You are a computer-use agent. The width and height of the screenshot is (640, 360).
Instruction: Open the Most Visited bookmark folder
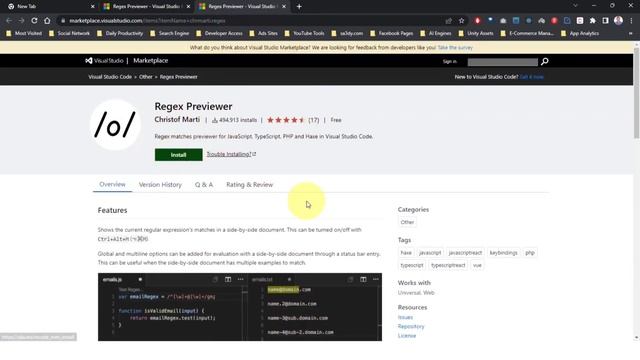(24, 33)
